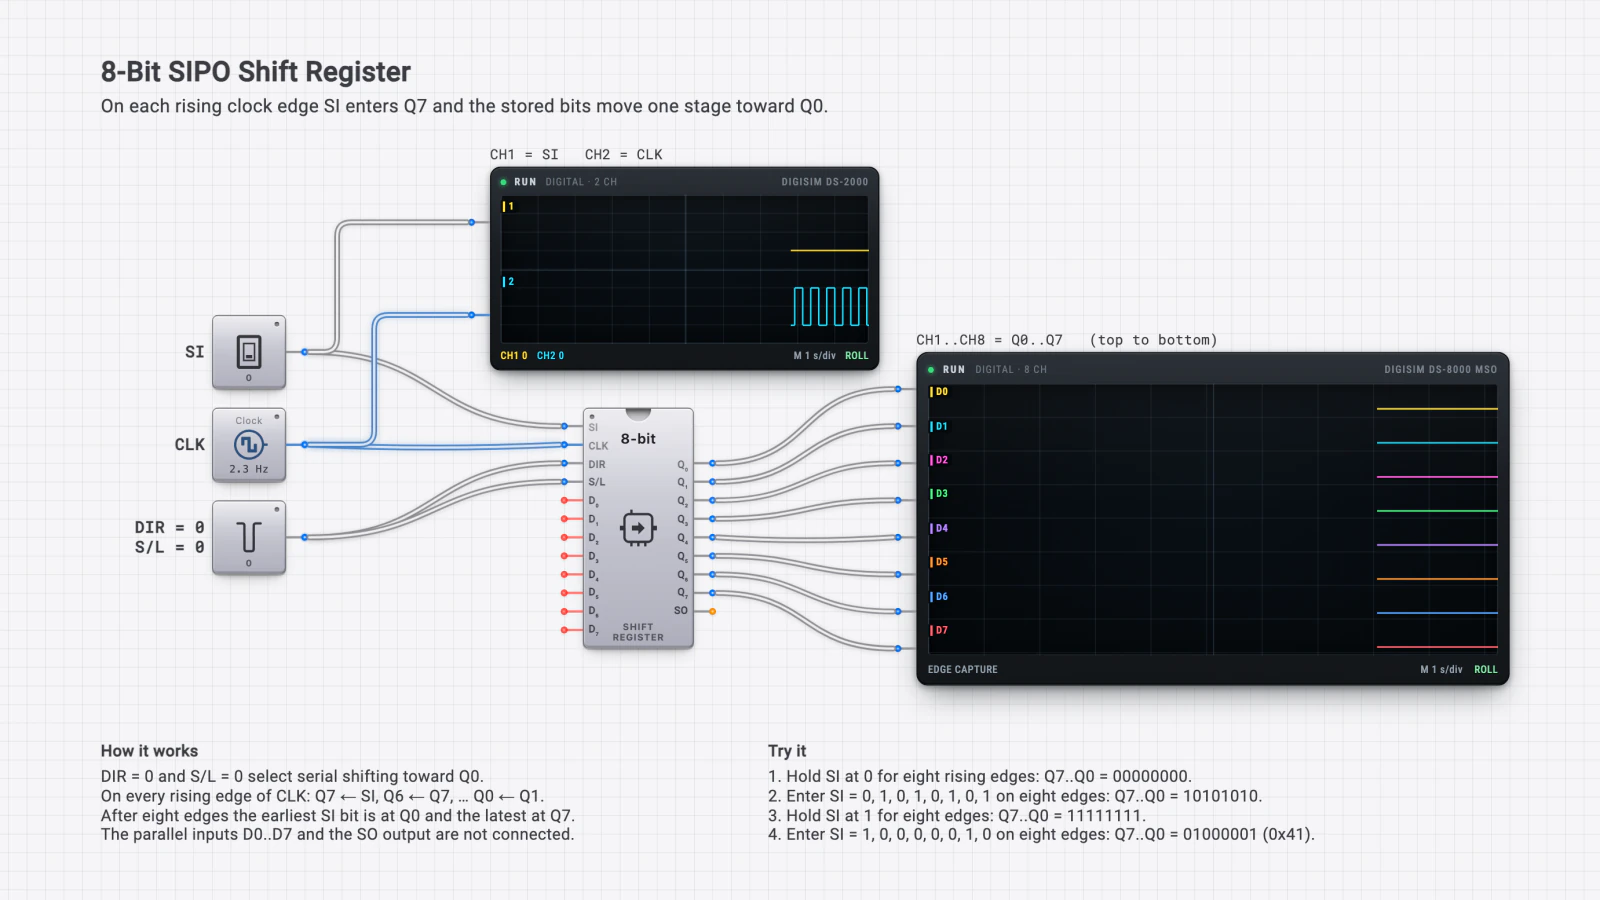Toggle the SI switch input
The image size is (1600, 900).
point(249,352)
